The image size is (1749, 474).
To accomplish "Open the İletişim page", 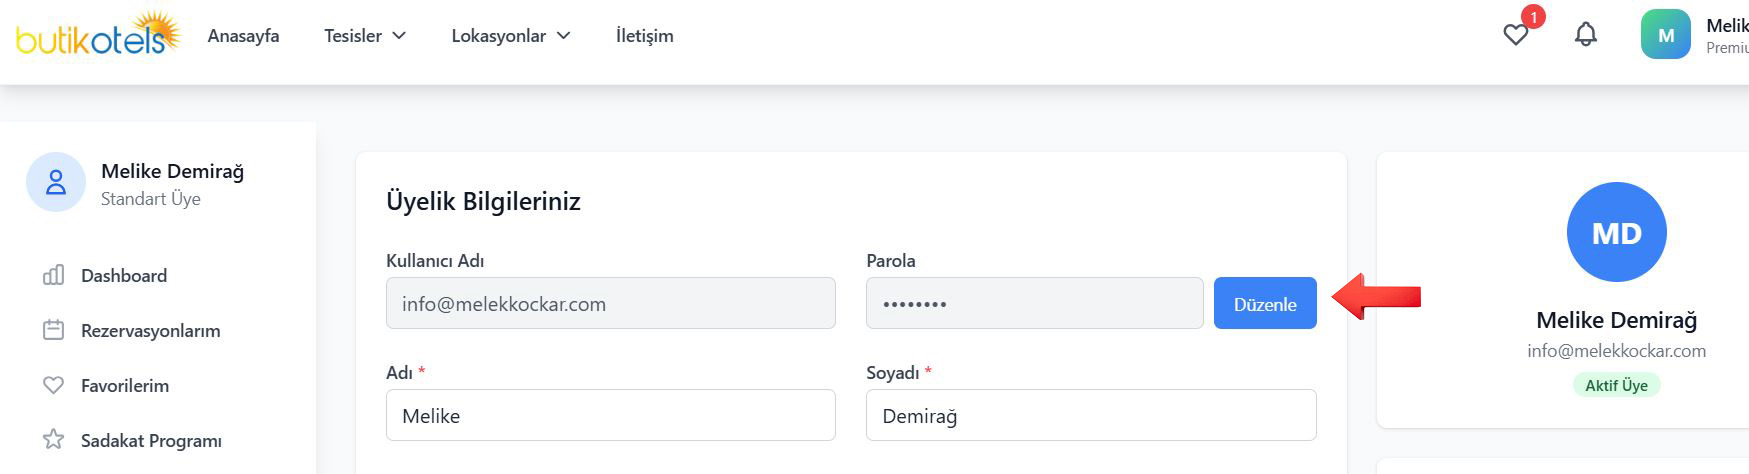I will point(644,36).
